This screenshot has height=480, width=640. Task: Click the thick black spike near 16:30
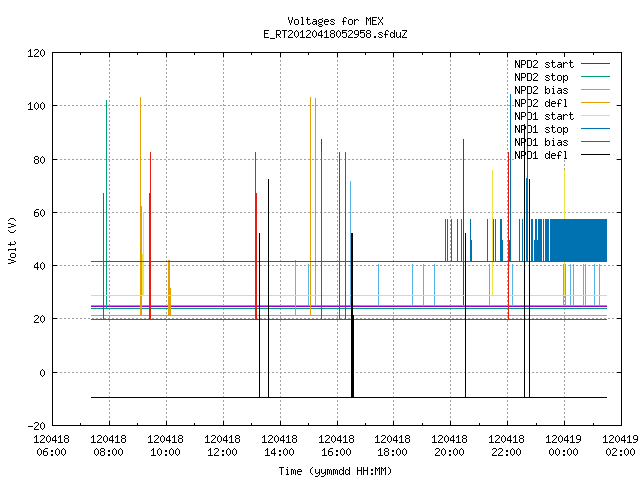pos(352,315)
